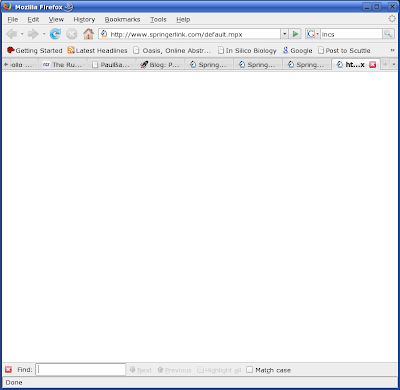Click the Stop loading button
Viewport: 400px width, 390px height.
(71, 34)
